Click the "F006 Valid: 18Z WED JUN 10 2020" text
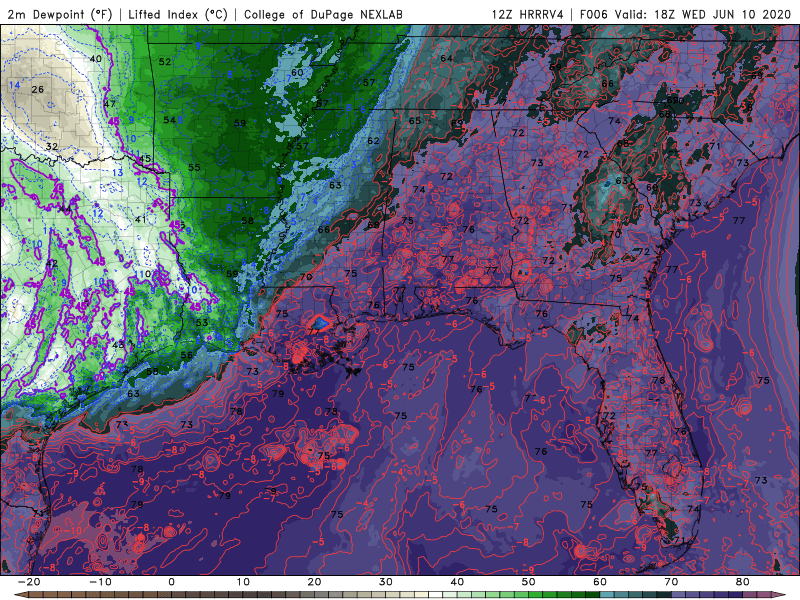Image resolution: width=800 pixels, height=600 pixels. pos(685,15)
